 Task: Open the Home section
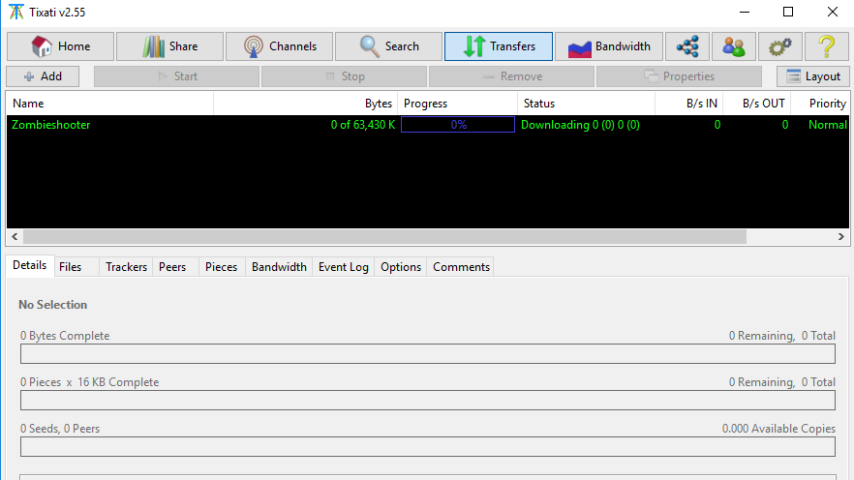click(x=60, y=46)
